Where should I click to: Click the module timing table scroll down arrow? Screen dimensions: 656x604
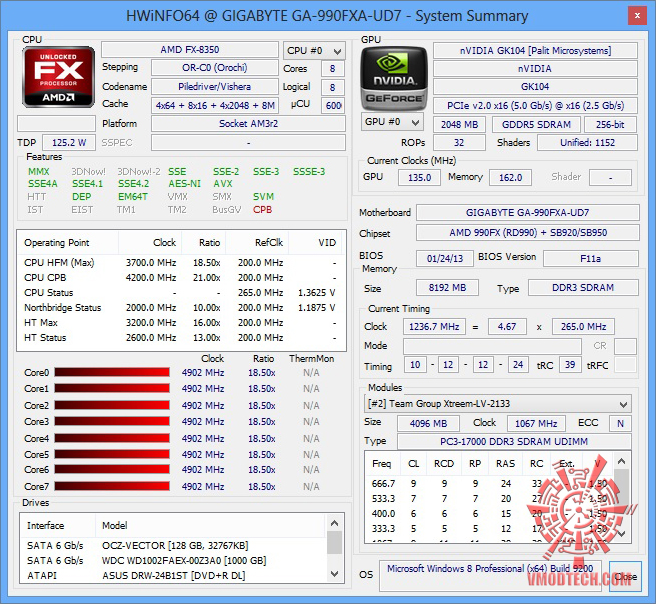coord(622,534)
